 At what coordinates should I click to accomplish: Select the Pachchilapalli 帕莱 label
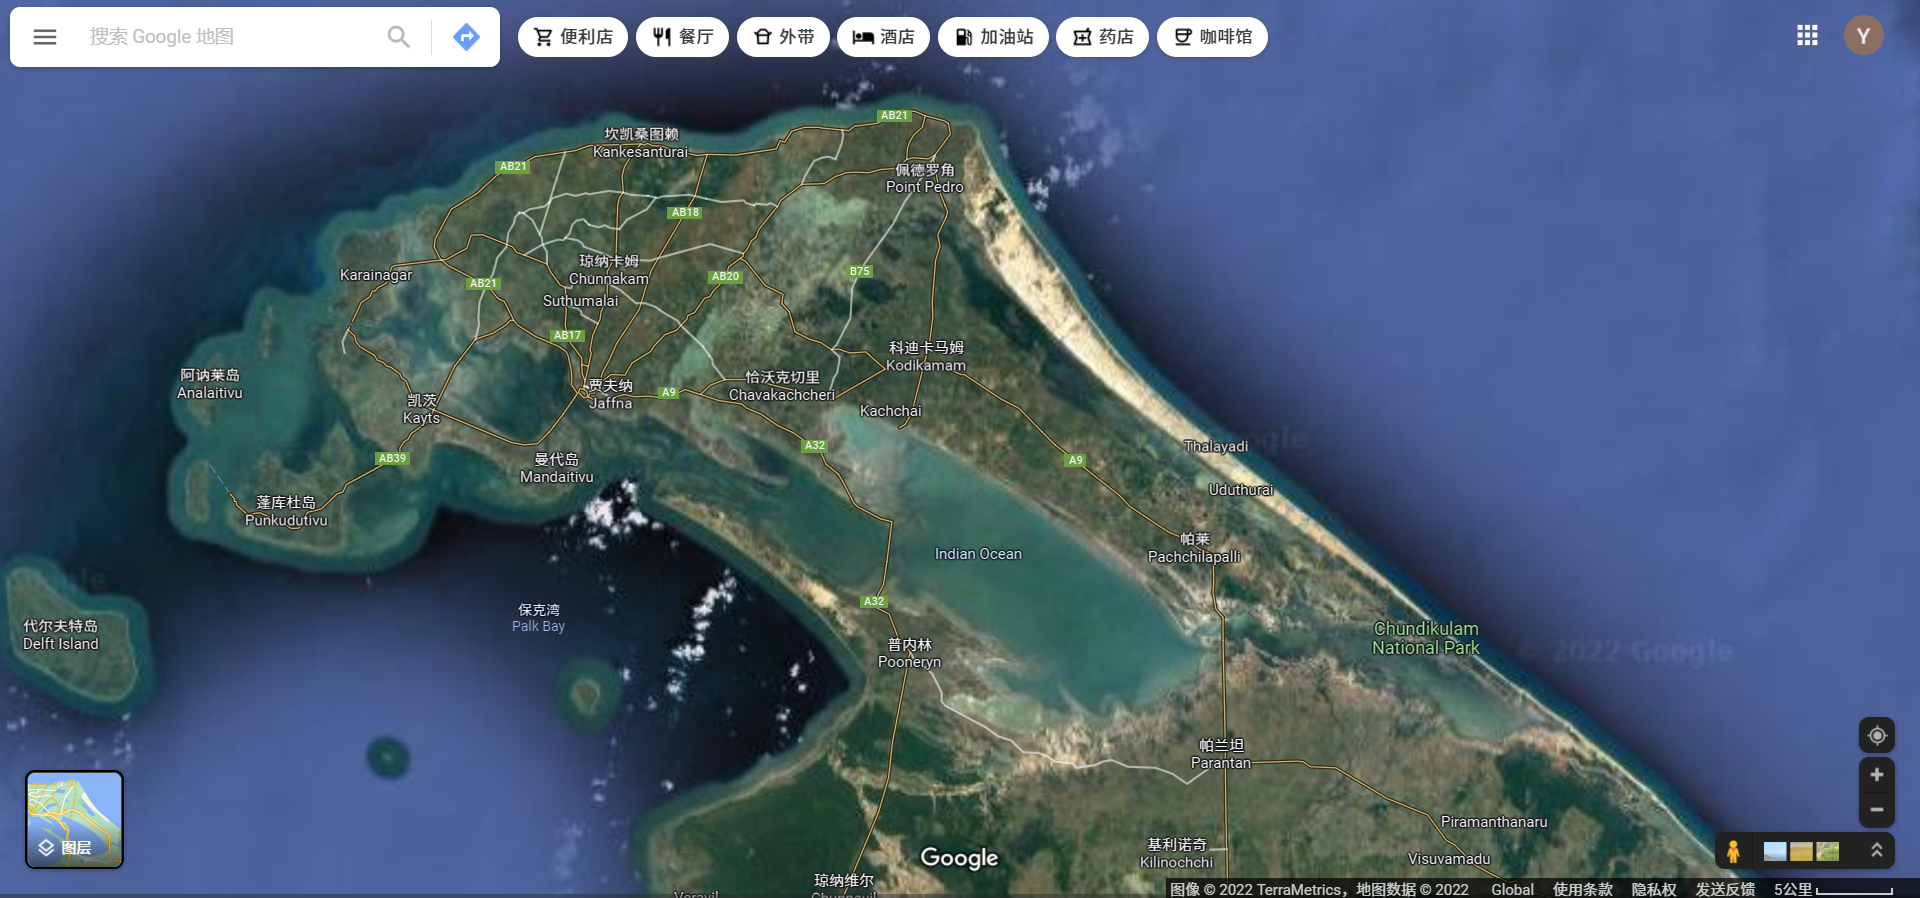coord(1194,548)
